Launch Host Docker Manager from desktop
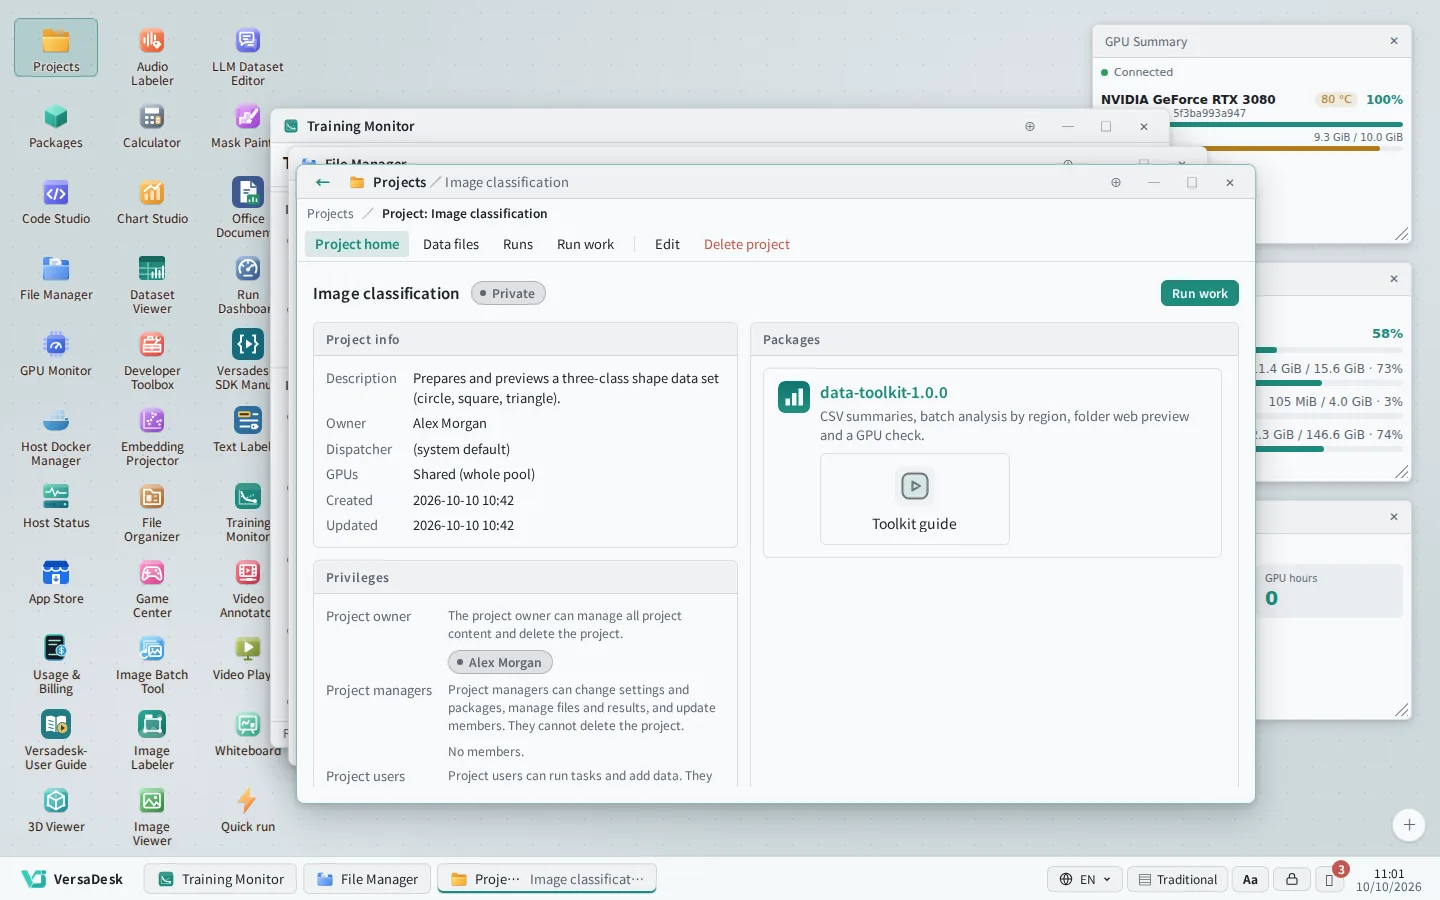1440x900 pixels. [x=56, y=437]
